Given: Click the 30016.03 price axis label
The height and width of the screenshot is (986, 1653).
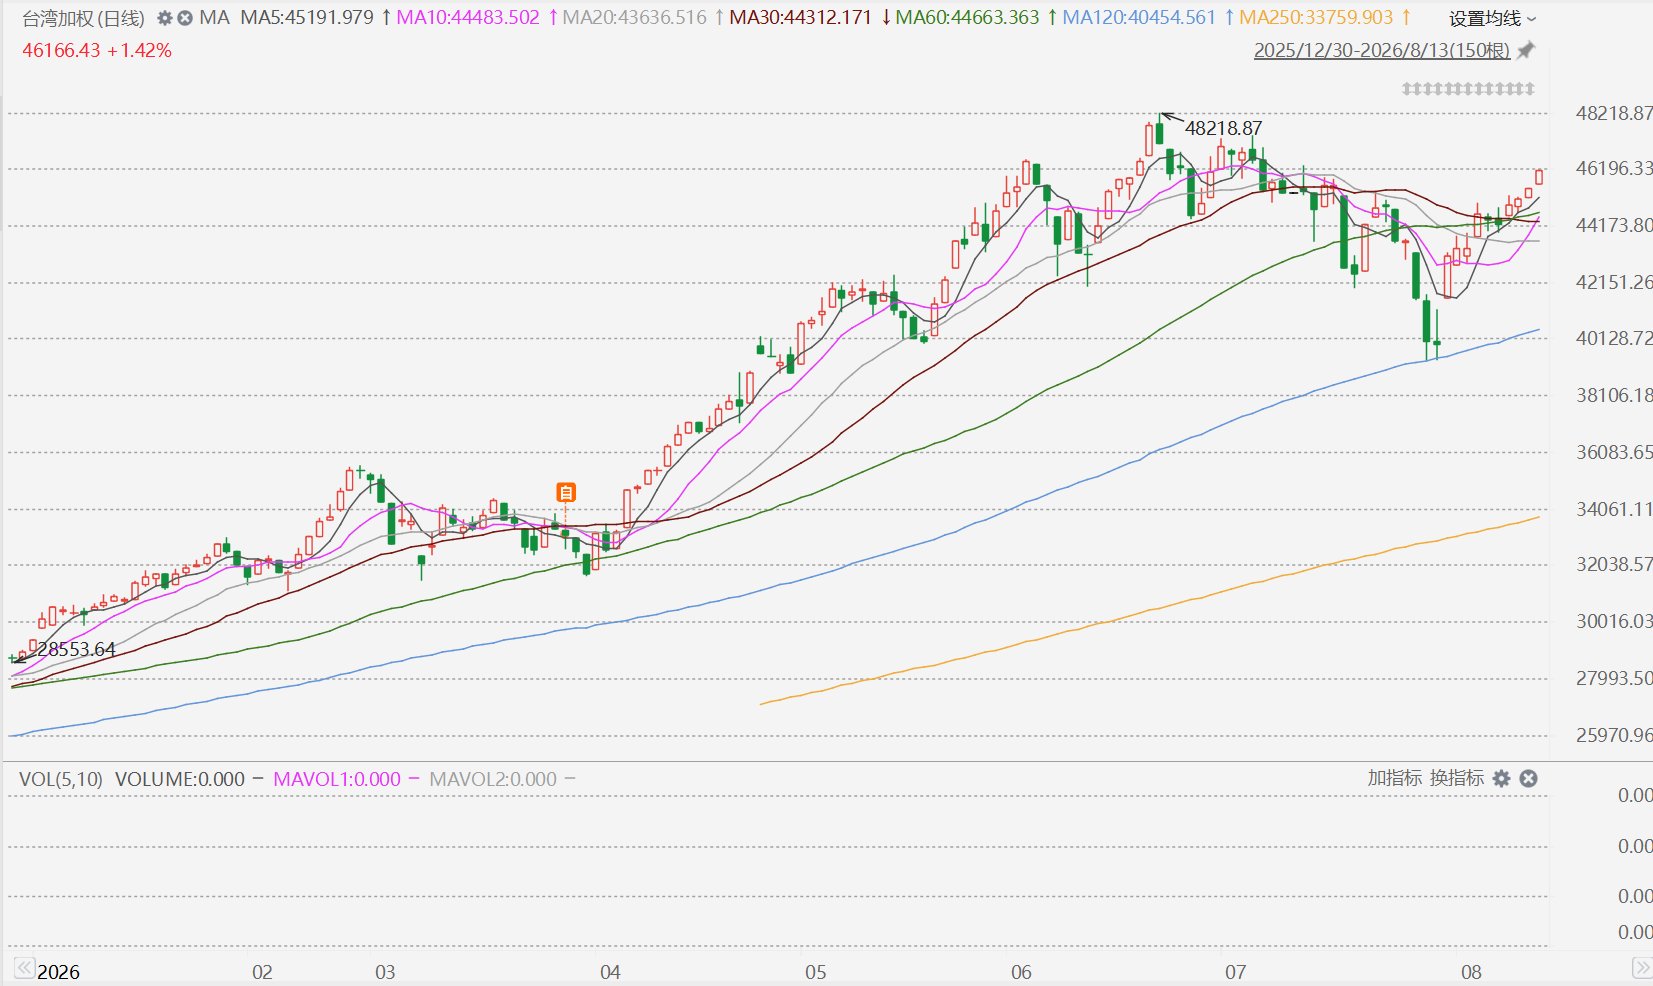Looking at the screenshot, I should (1614, 621).
